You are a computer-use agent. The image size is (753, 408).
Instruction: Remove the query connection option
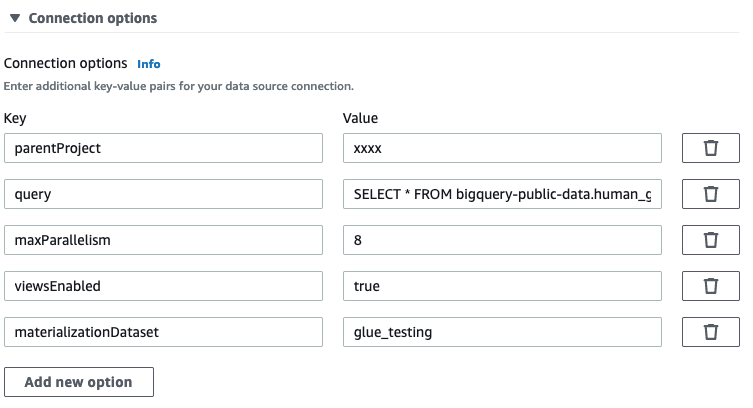[711, 194]
